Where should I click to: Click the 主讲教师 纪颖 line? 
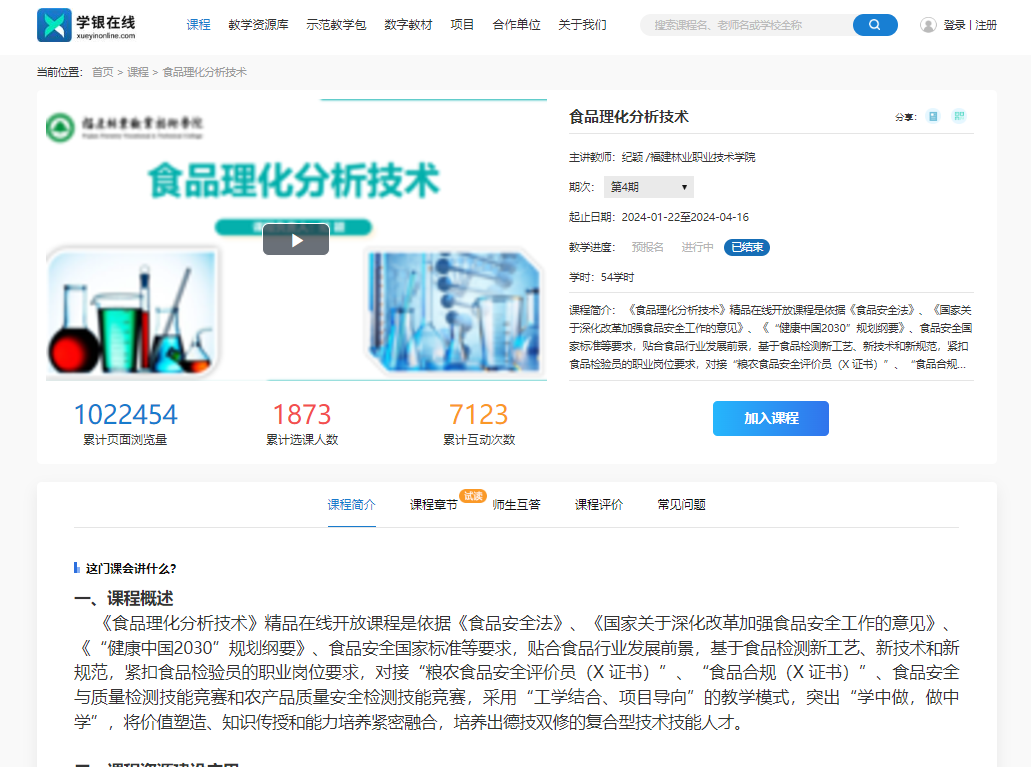[x=662, y=157]
